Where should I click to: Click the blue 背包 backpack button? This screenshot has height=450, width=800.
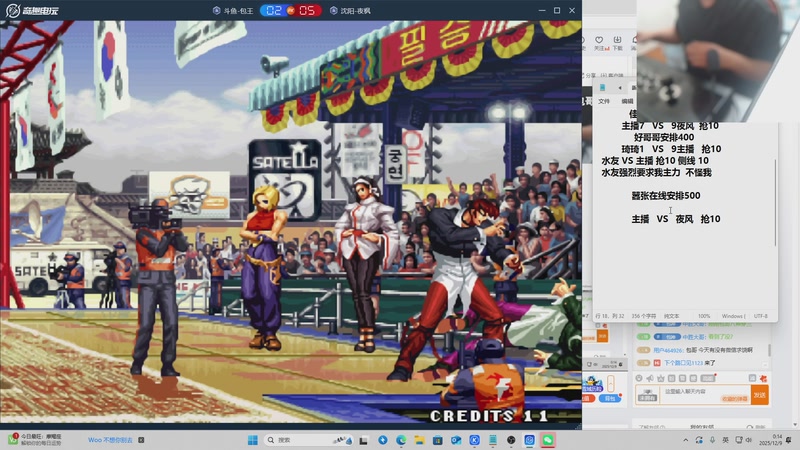pyautogui.click(x=610, y=398)
